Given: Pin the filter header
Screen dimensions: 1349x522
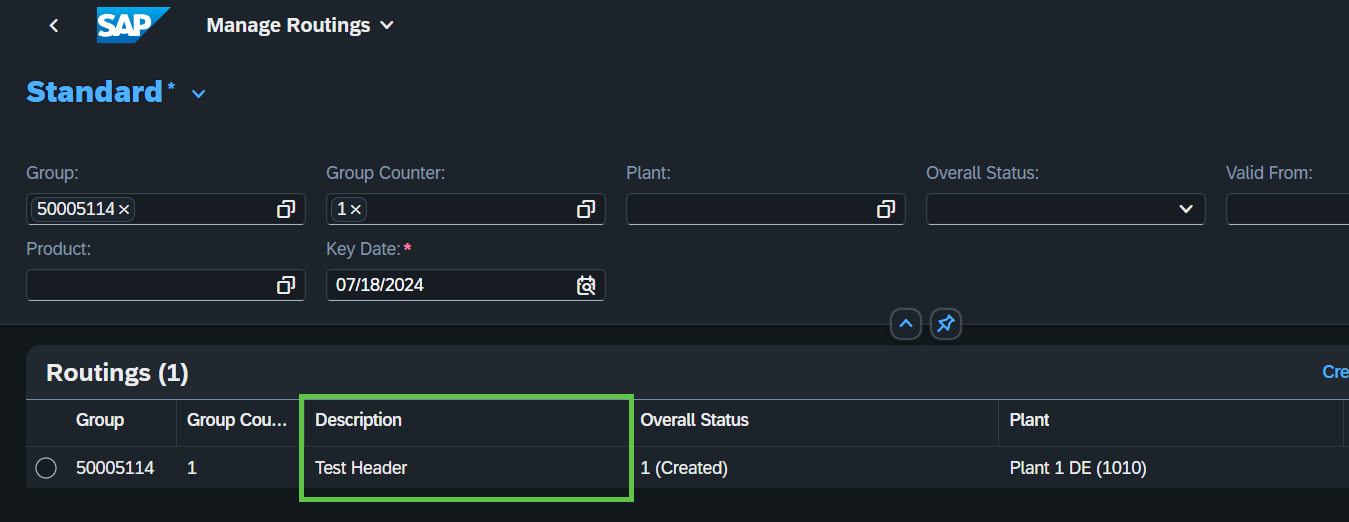Looking at the screenshot, I should [x=946, y=324].
